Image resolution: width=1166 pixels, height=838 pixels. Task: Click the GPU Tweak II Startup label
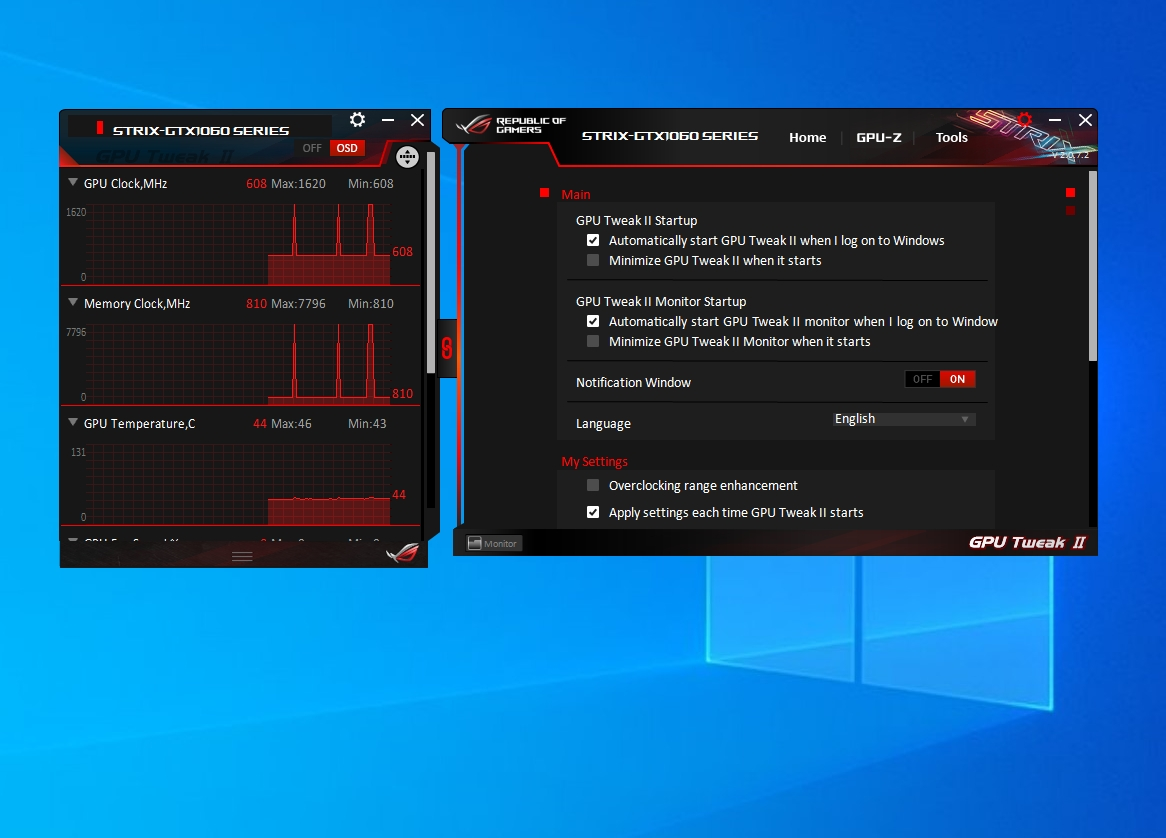[x=637, y=221]
